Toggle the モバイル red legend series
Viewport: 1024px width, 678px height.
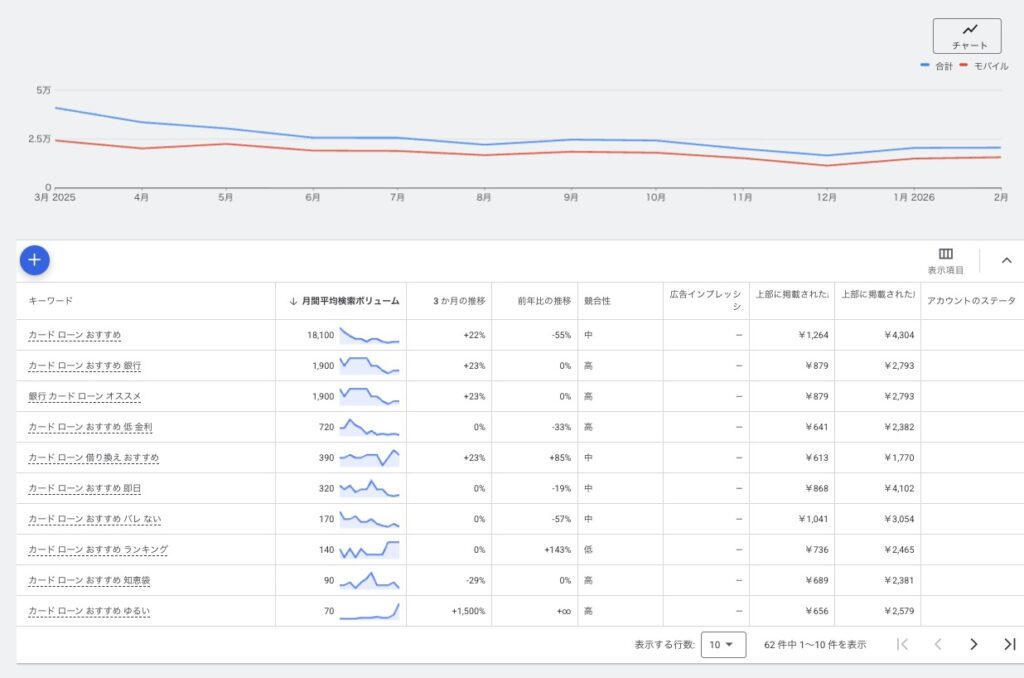coord(983,66)
